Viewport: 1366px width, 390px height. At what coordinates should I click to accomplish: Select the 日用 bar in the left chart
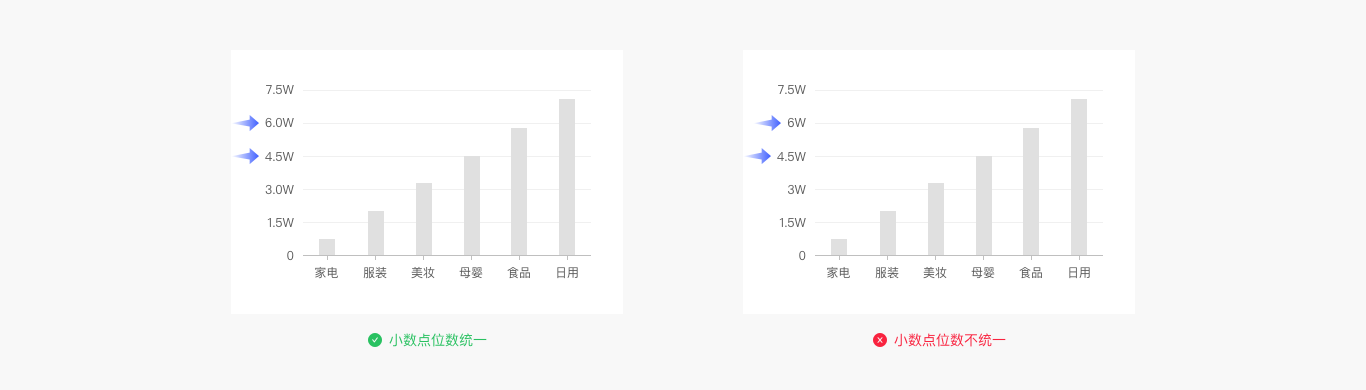coord(567,177)
